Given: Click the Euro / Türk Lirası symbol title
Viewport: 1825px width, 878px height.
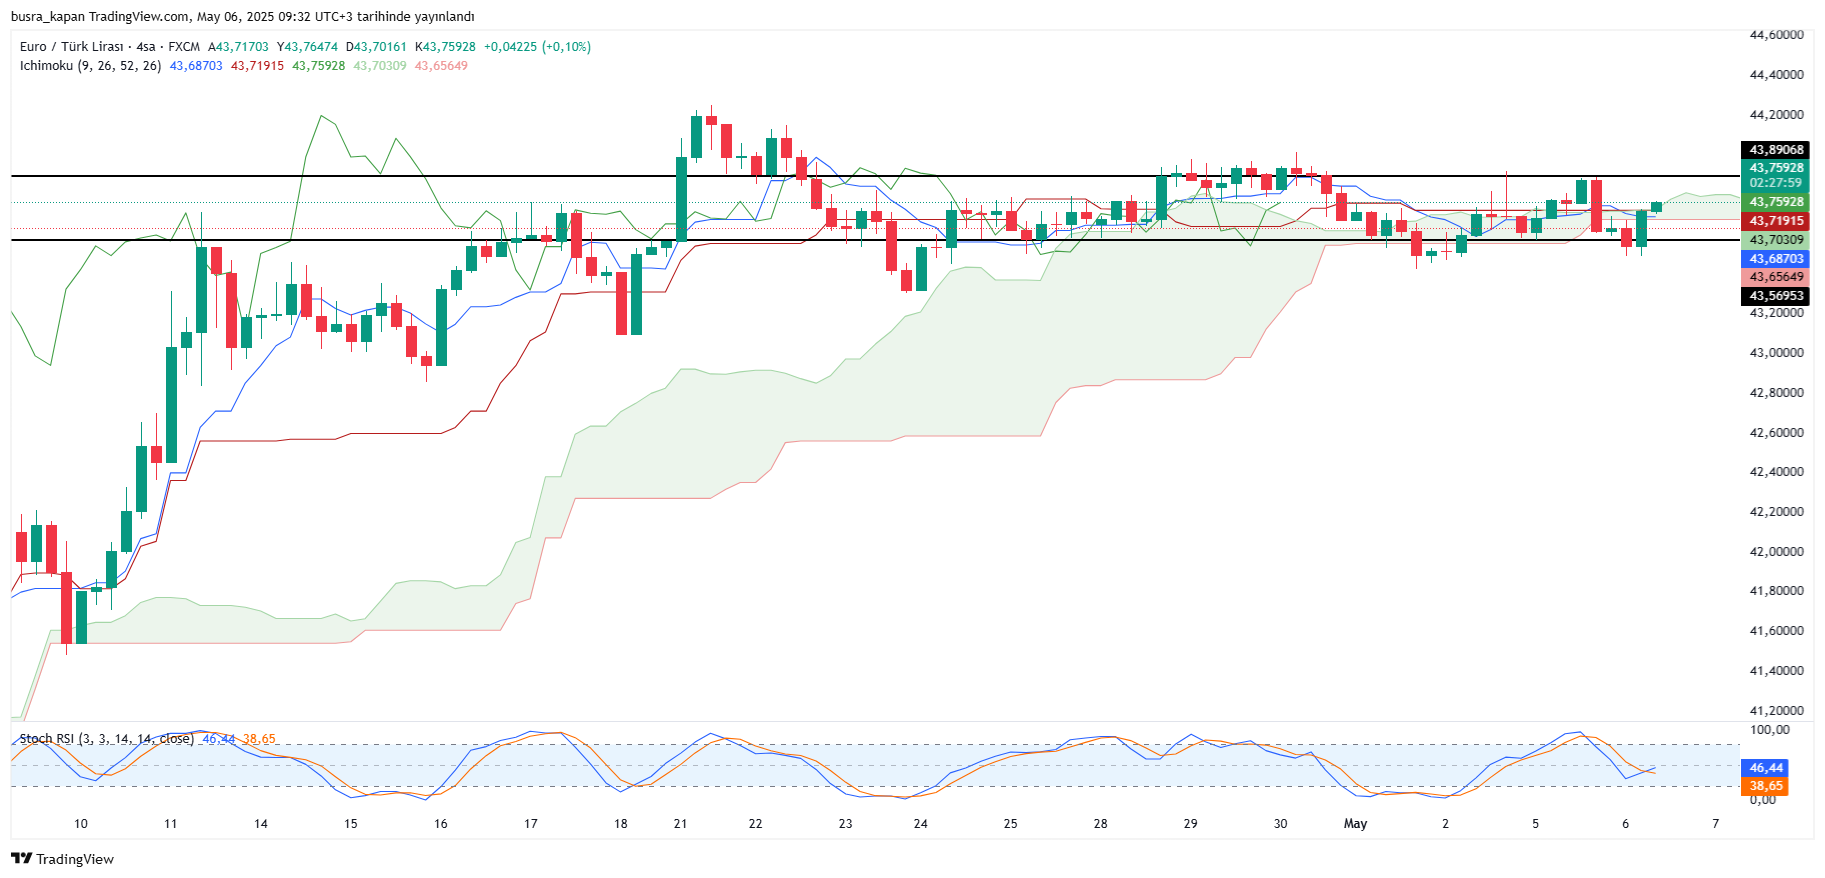Looking at the screenshot, I should coord(71,47).
